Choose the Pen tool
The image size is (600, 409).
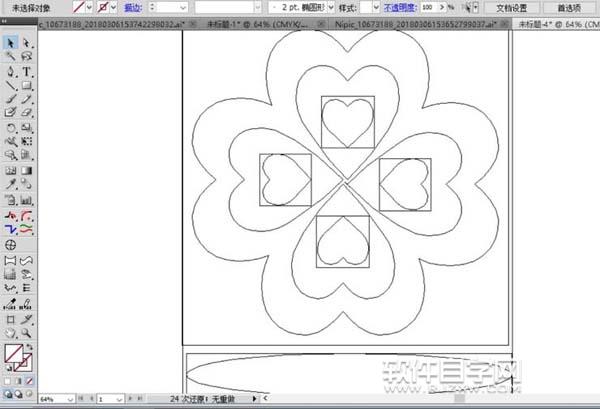coord(10,72)
